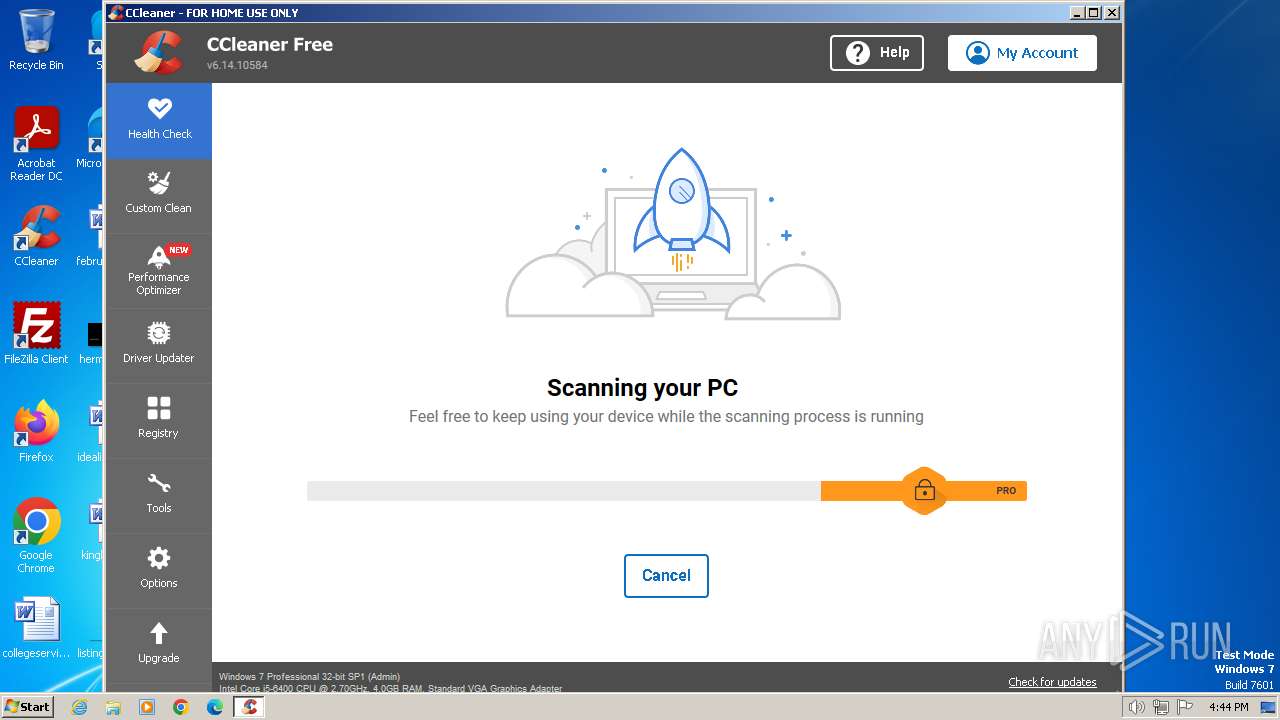Click the PRO lock icon on progress bar
Screen dimensions: 1280x720
click(x=924, y=491)
